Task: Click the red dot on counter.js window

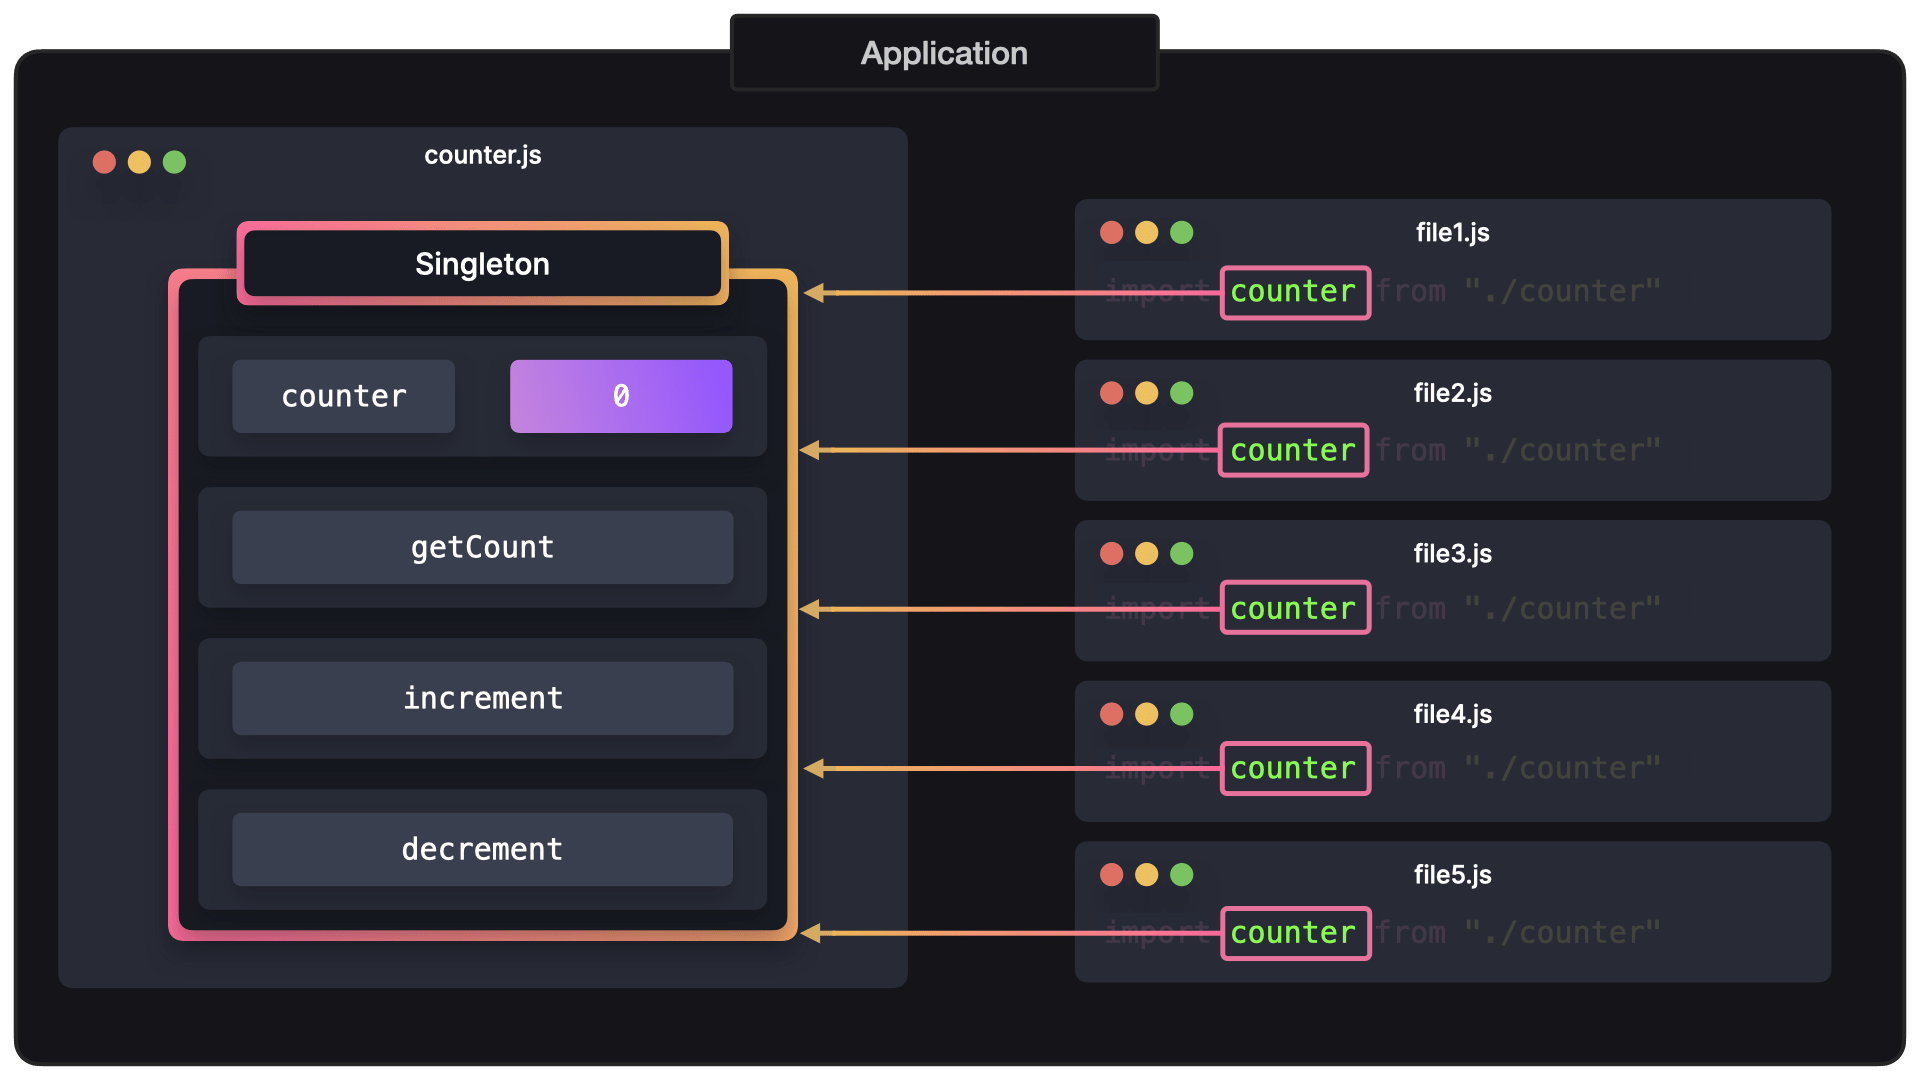Action: click(x=104, y=161)
